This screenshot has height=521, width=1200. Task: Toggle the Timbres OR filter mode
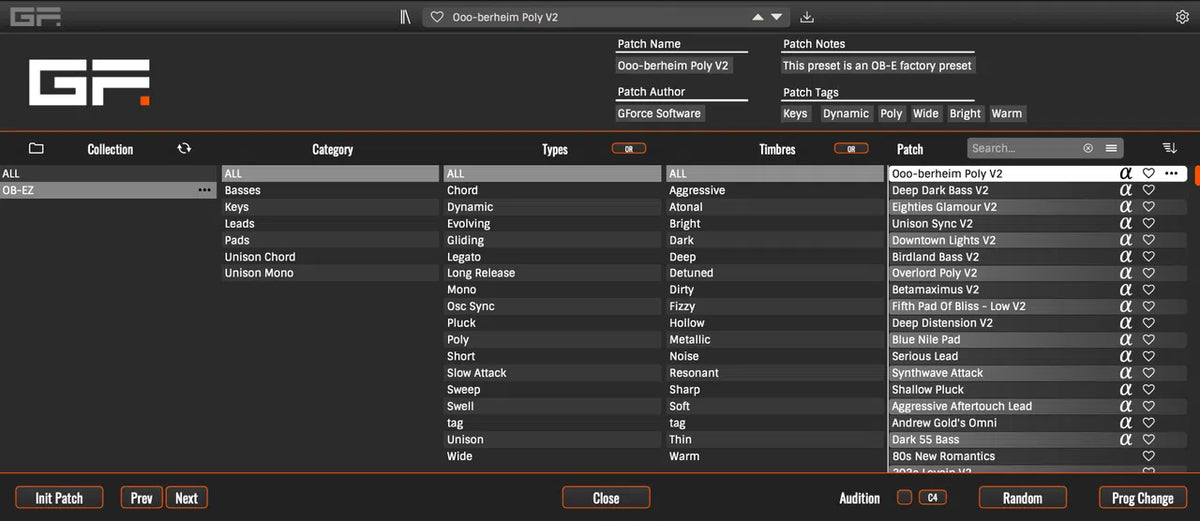[x=851, y=149]
